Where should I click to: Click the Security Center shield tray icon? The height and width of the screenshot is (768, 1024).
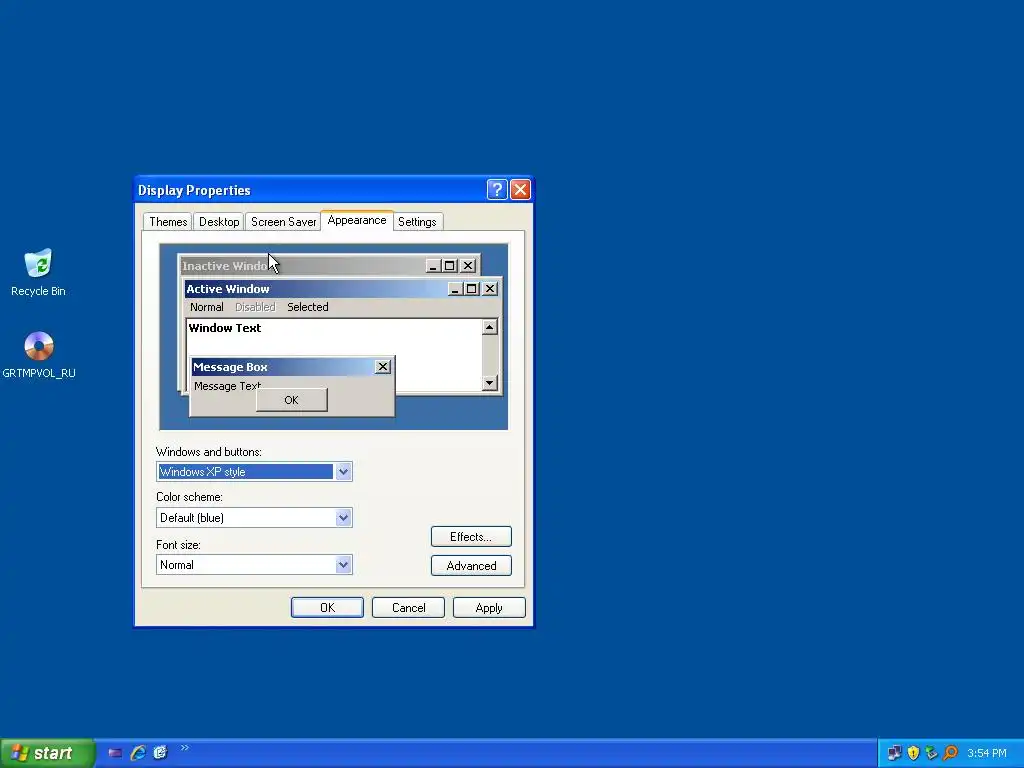[913, 753]
